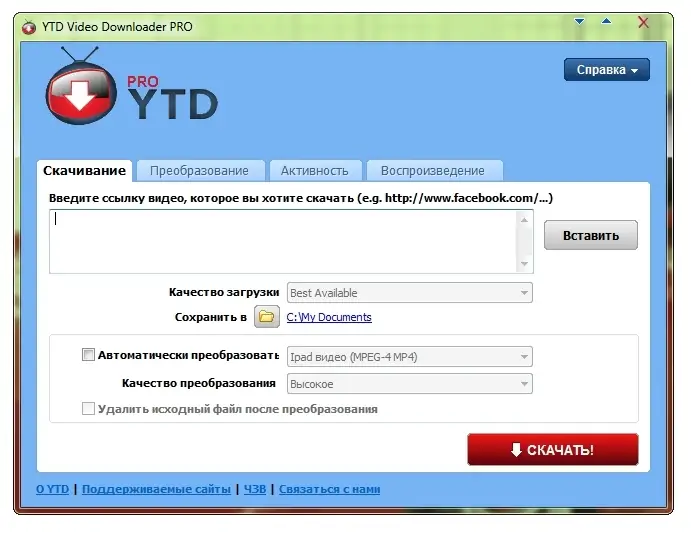Open the C:\My Documents path link
This screenshot has height=534, width=691.
(329, 317)
